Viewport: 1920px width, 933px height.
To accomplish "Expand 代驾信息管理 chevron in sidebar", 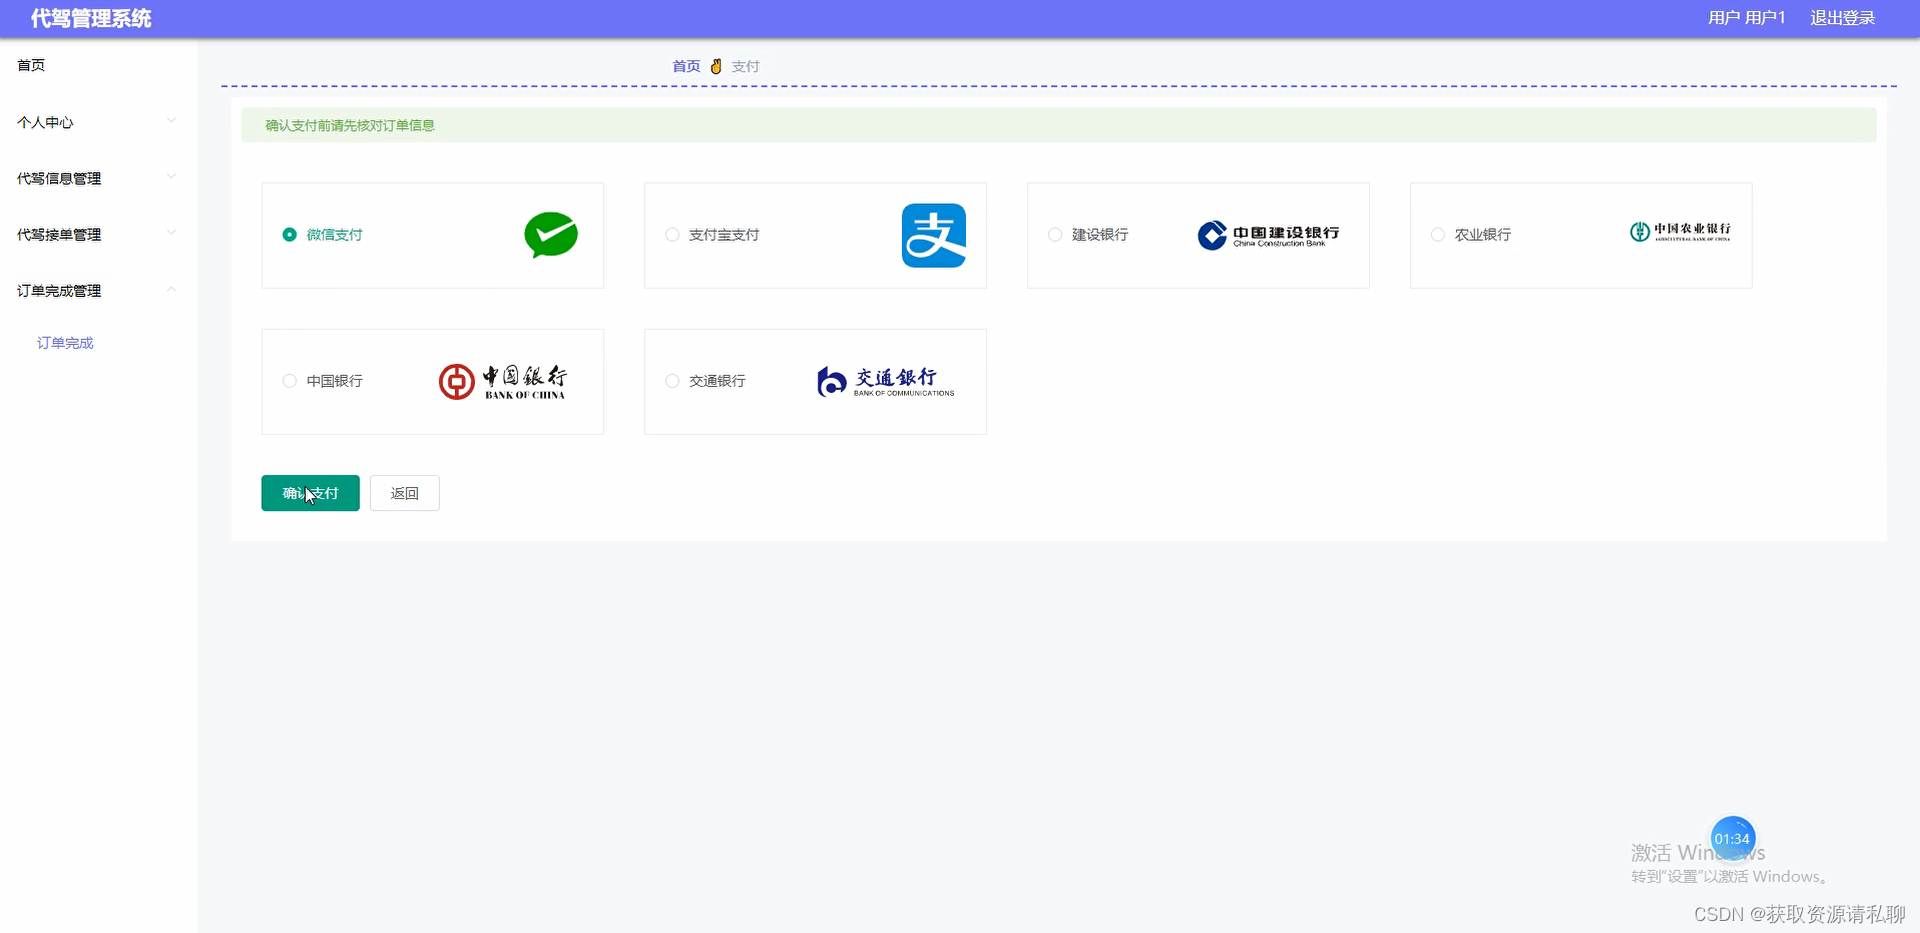I will 171,177.
